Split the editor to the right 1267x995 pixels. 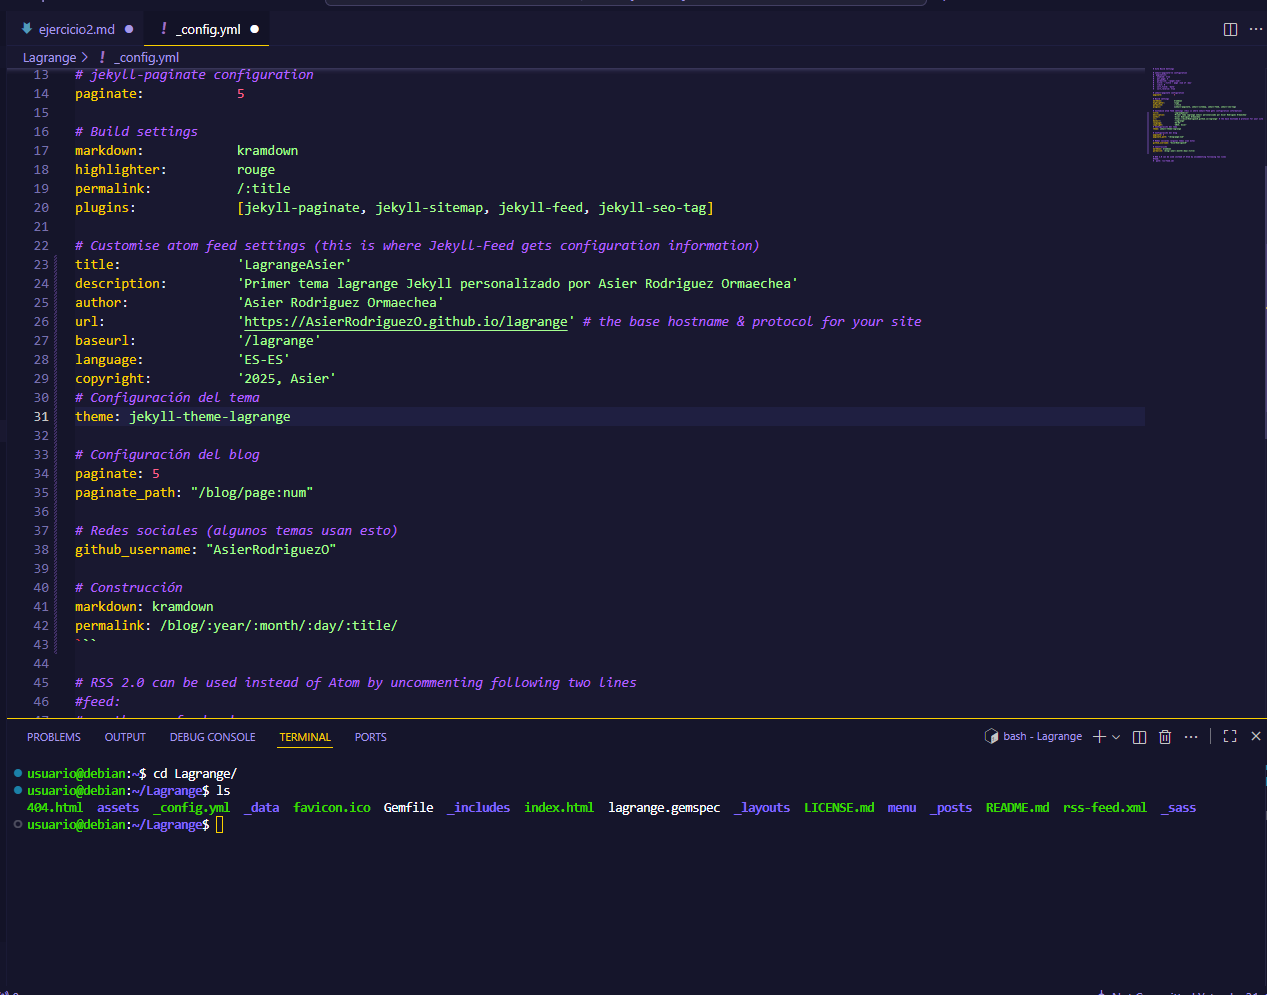click(x=1230, y=29)
